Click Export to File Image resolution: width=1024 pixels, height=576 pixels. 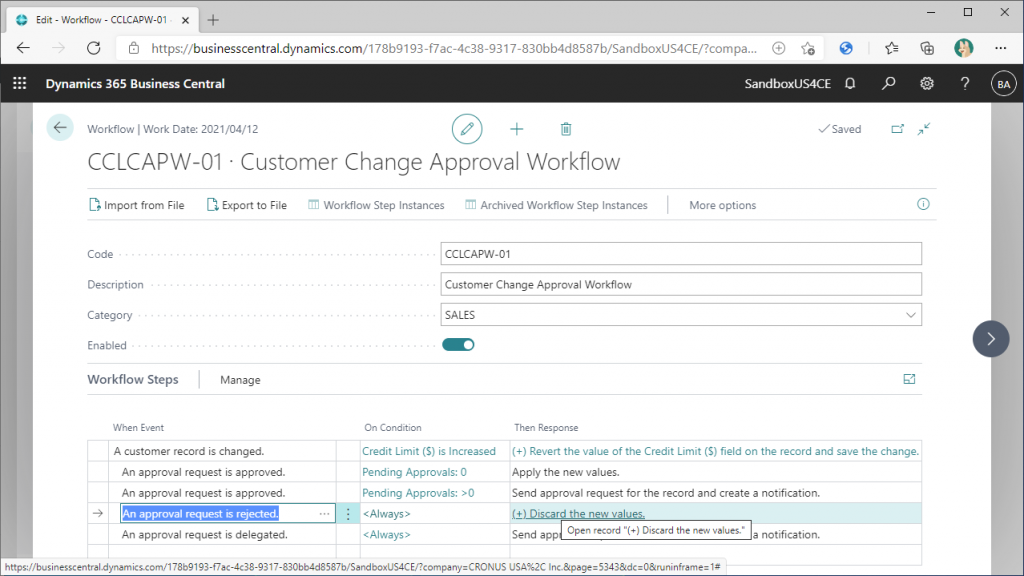pos(246,205)
